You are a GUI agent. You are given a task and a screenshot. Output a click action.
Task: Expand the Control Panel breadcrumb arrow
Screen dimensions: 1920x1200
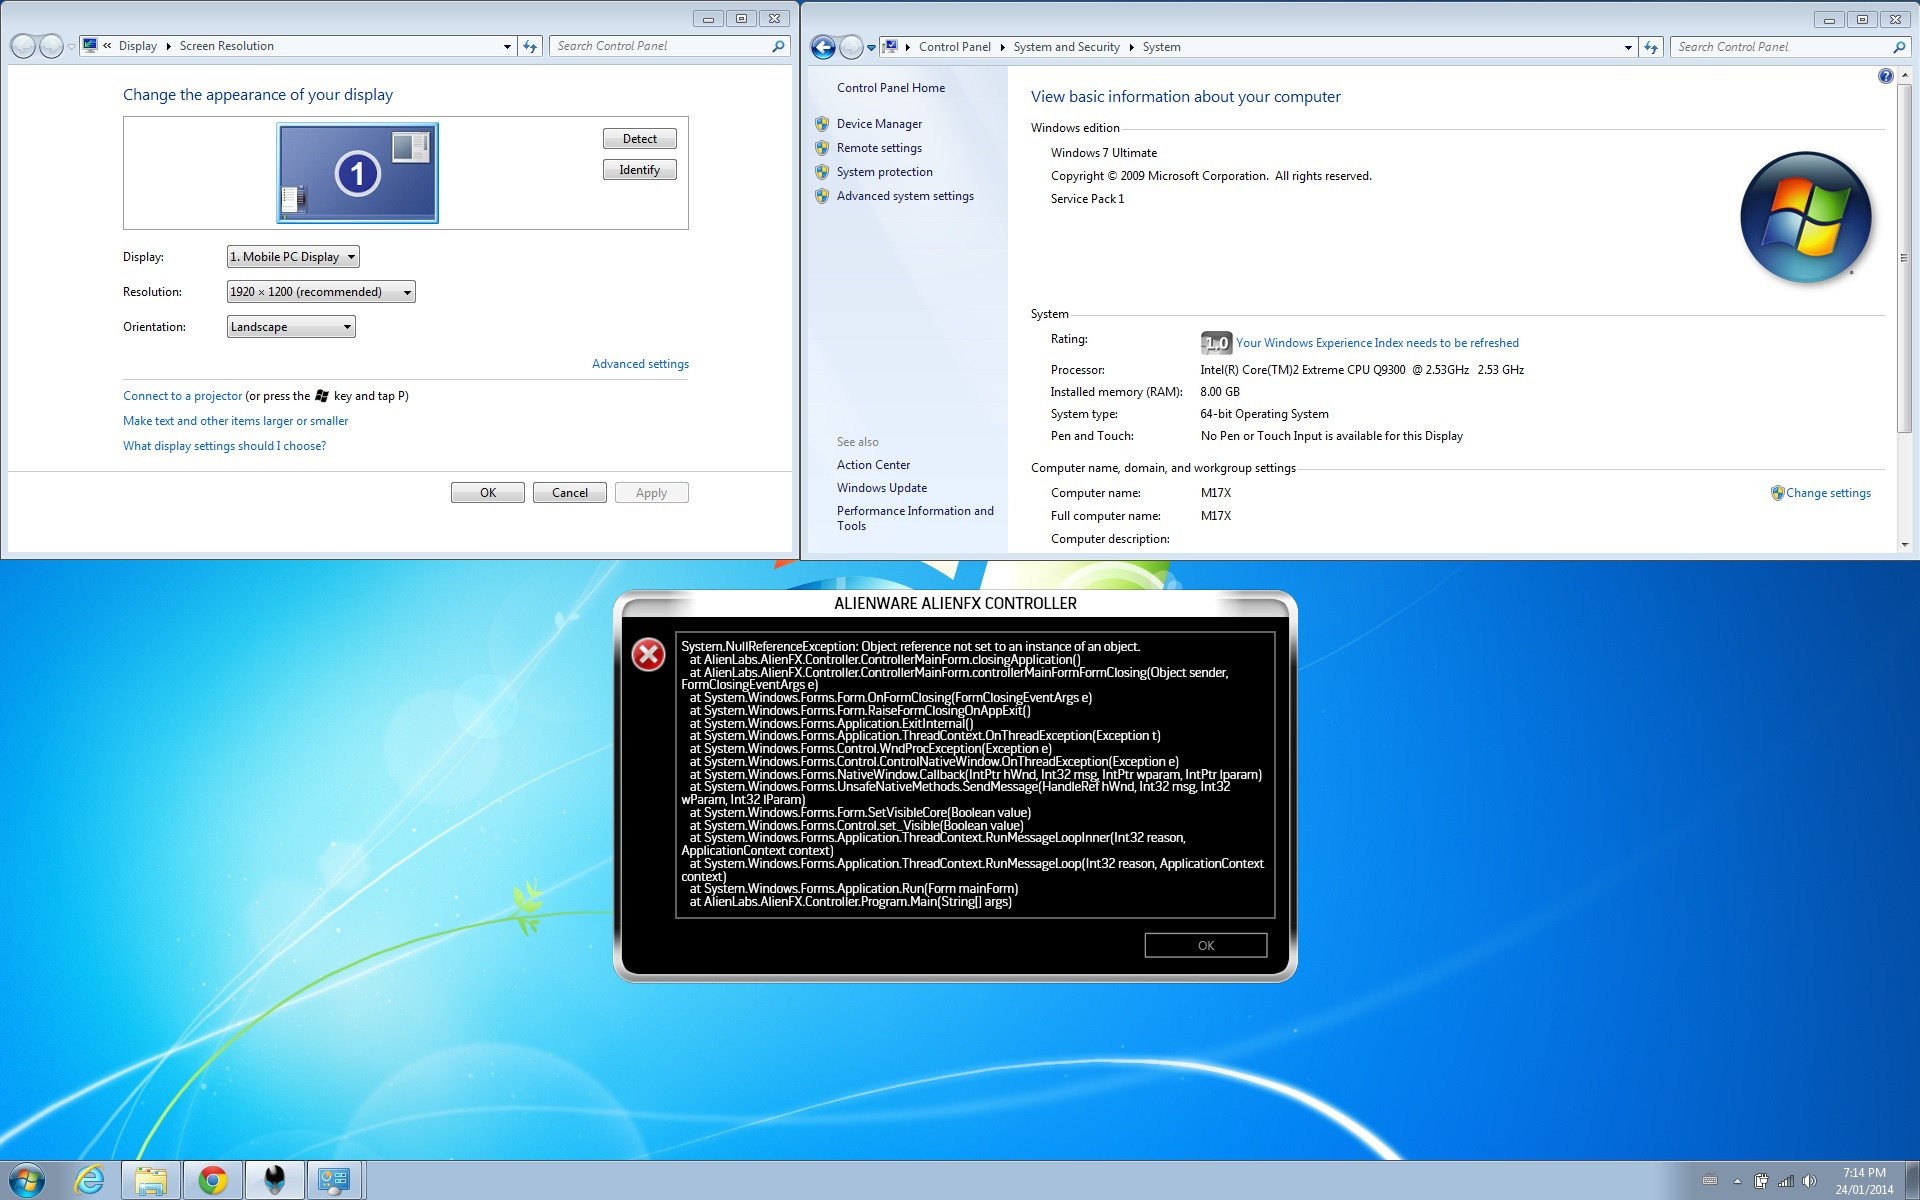[x=1002, y=47]
